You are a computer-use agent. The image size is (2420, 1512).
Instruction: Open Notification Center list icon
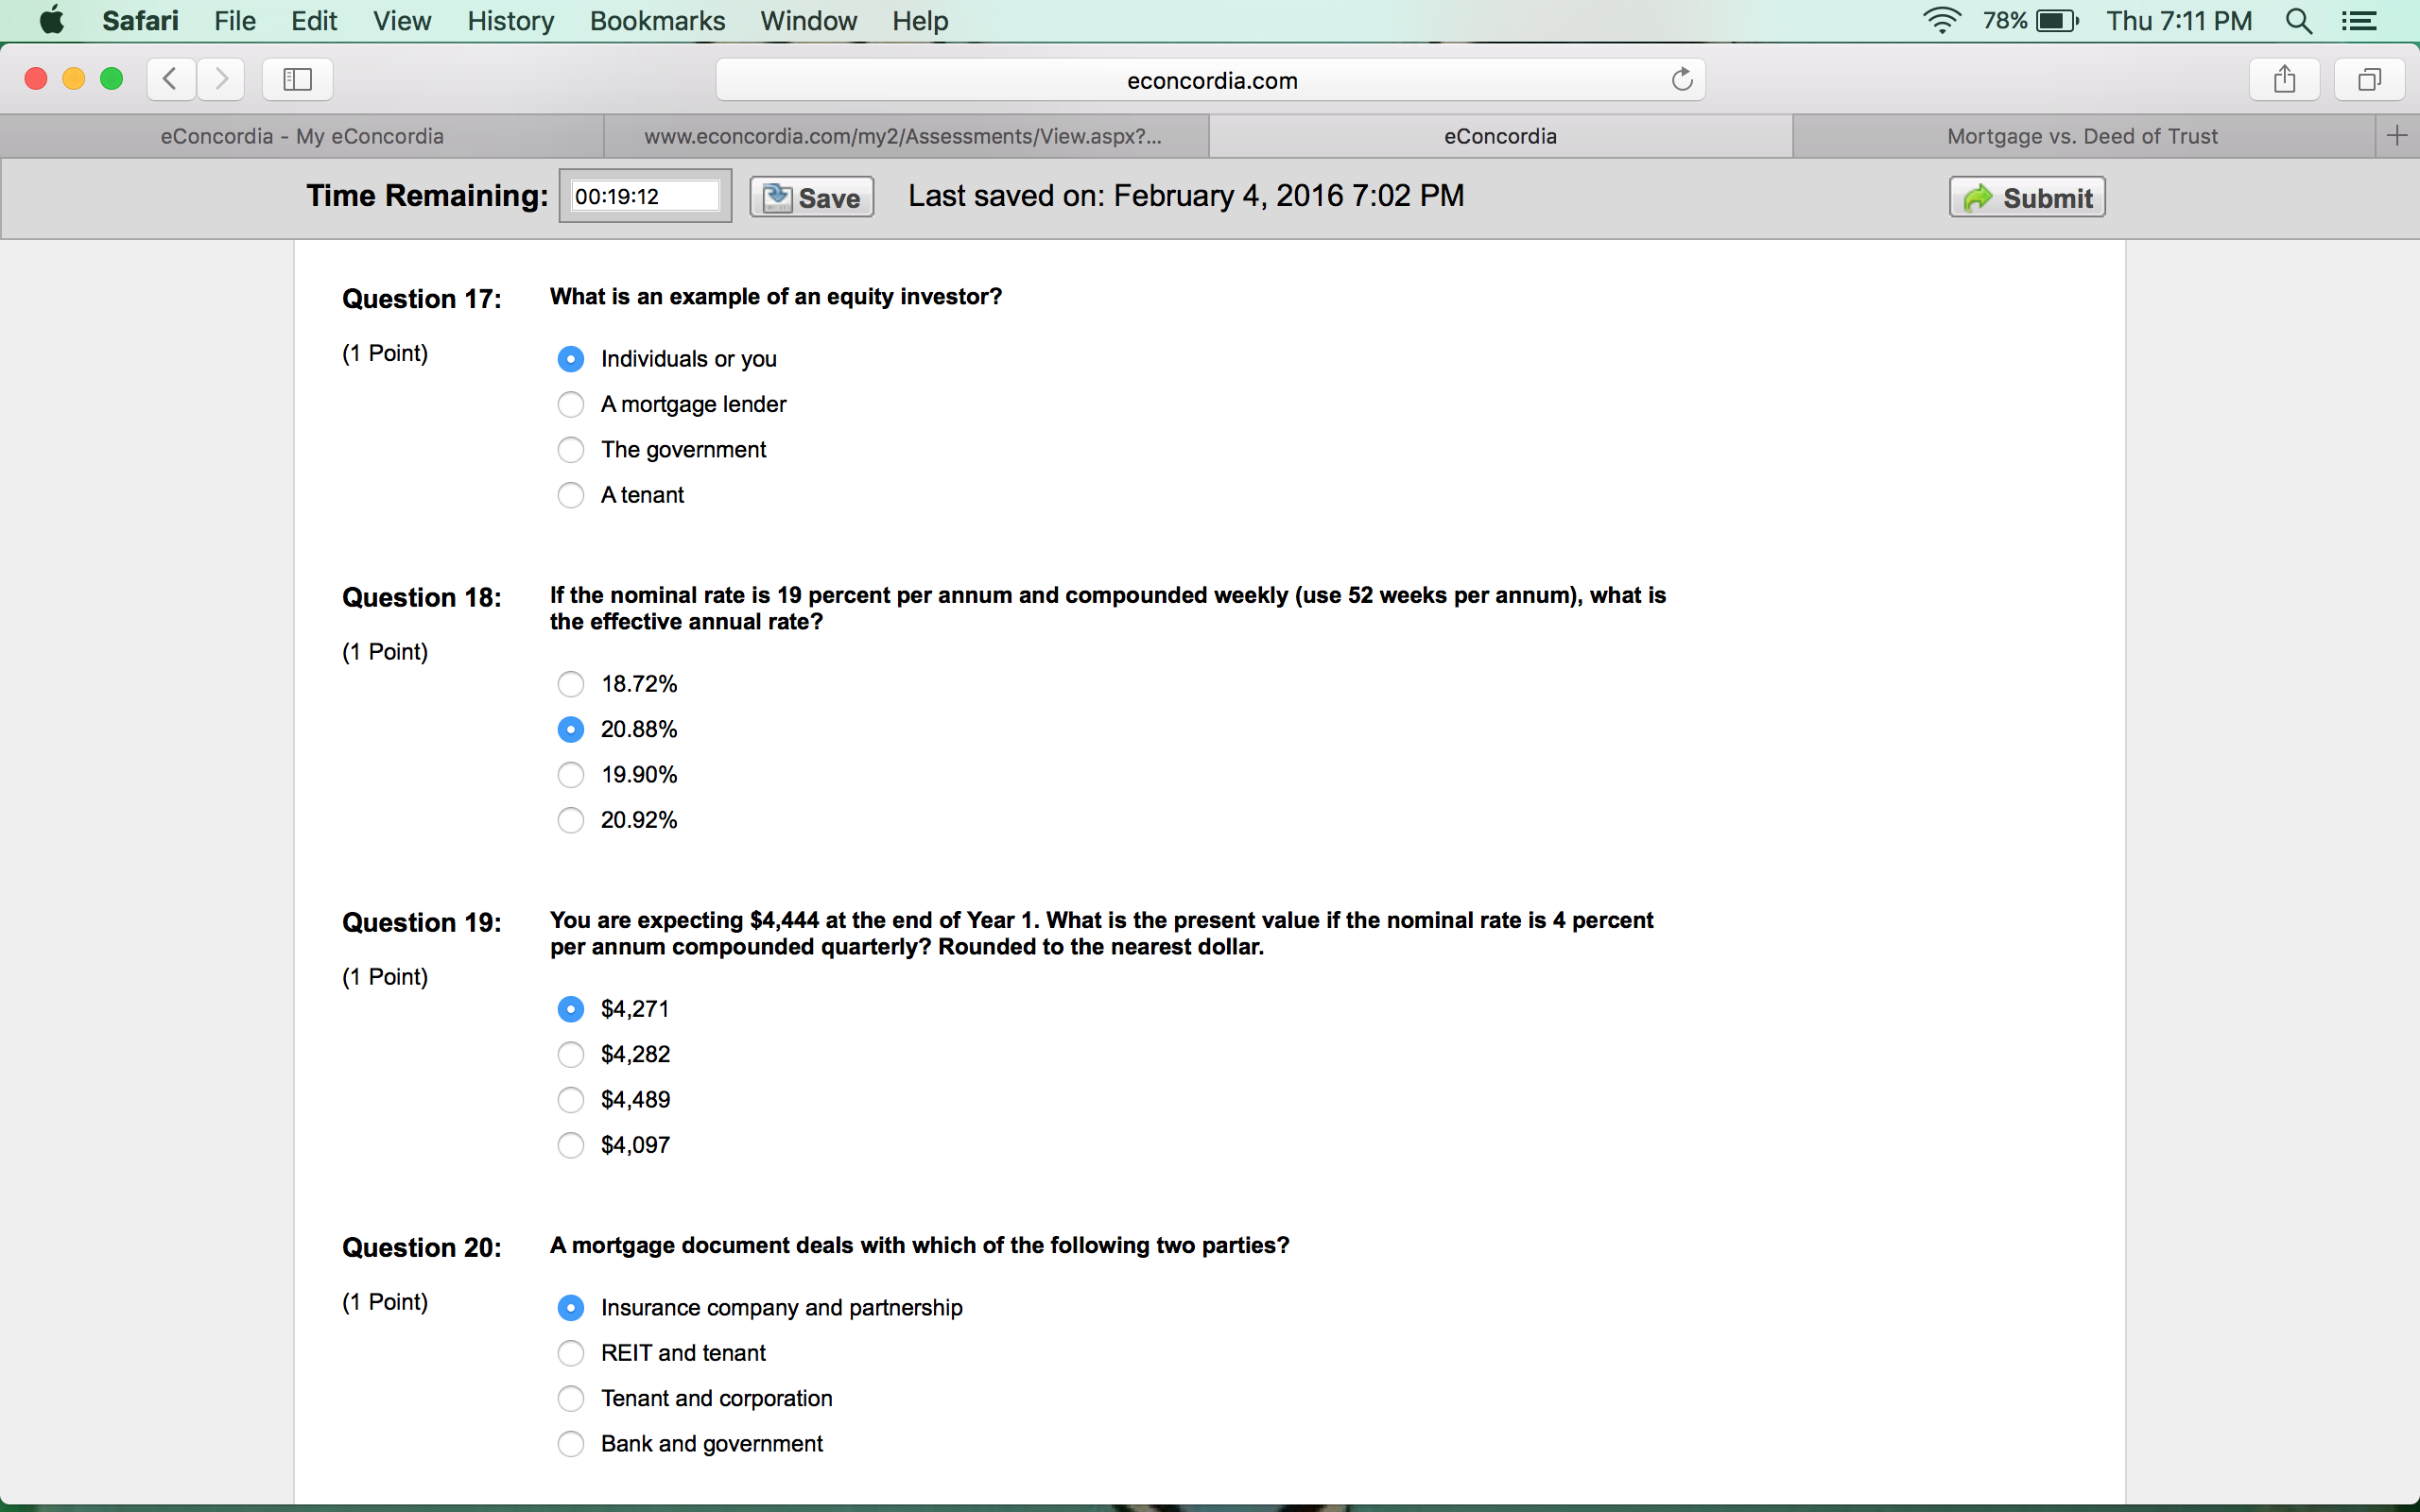2360,21
